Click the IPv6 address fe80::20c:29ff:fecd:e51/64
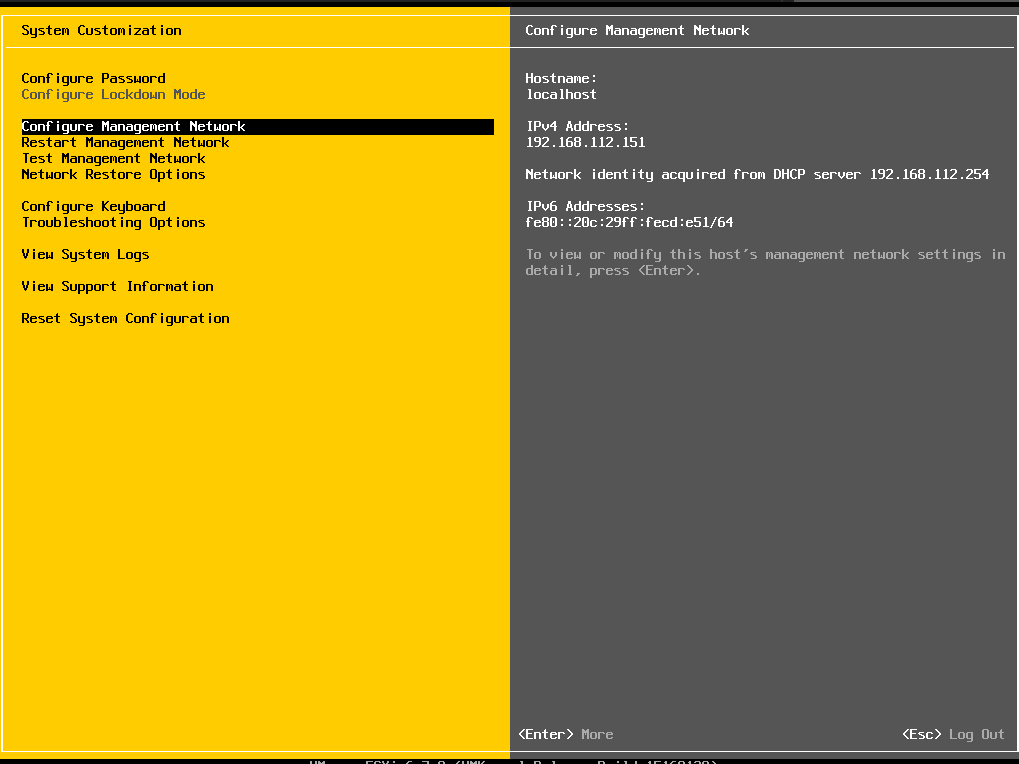Screen dimensions: 1019x764 629,223
